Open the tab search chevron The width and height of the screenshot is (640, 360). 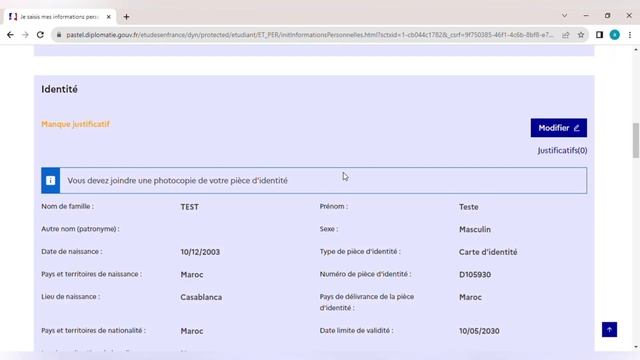tap(564, 16)
